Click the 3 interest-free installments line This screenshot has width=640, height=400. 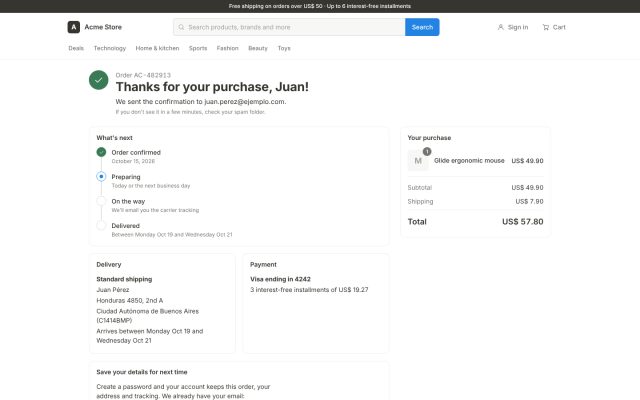click(309, 290)
